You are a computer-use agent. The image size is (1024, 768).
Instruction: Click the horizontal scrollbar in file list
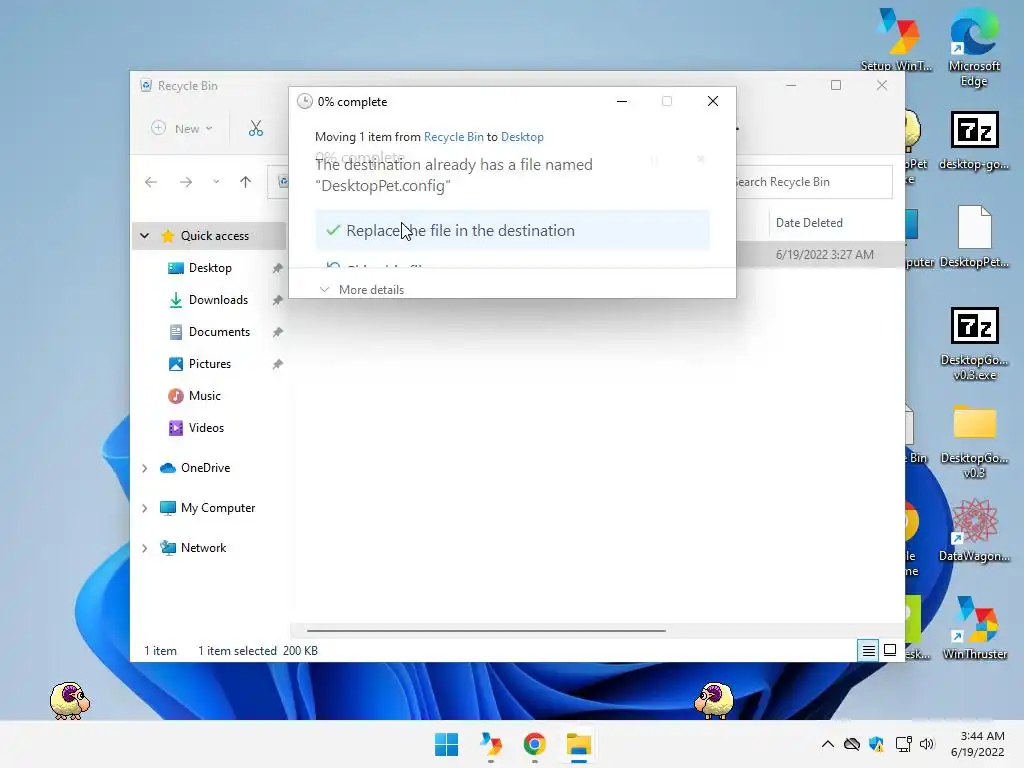pyautogui.click(x=486, y=631)
